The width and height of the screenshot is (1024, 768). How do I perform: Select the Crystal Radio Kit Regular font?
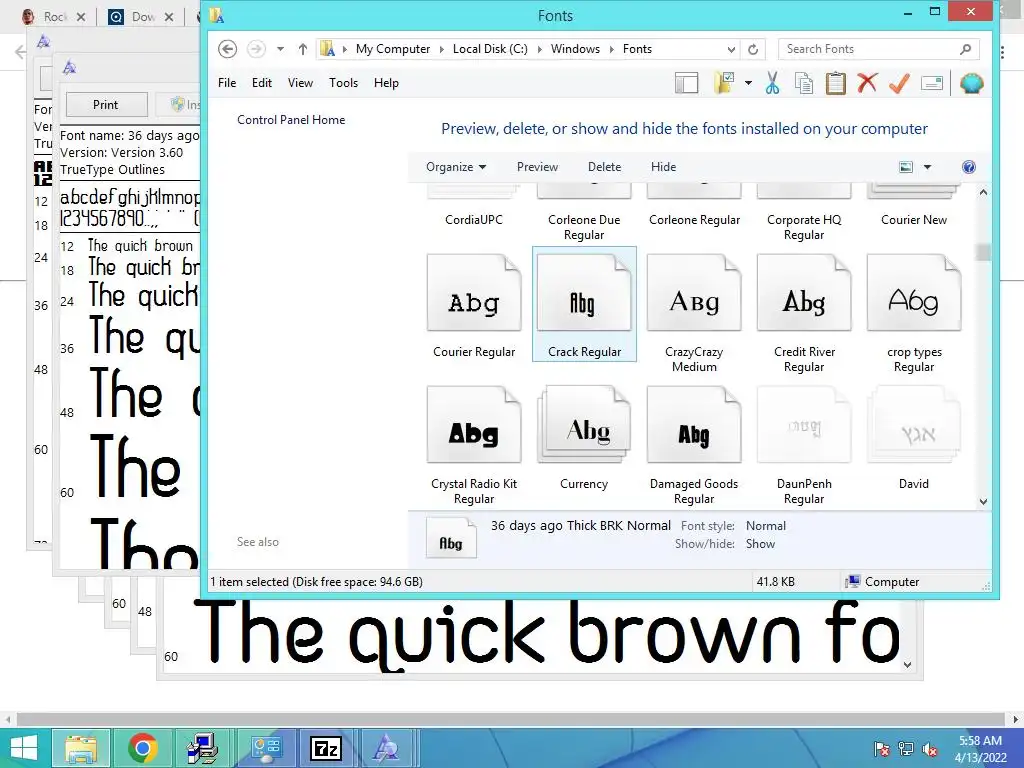click(474, 445)
